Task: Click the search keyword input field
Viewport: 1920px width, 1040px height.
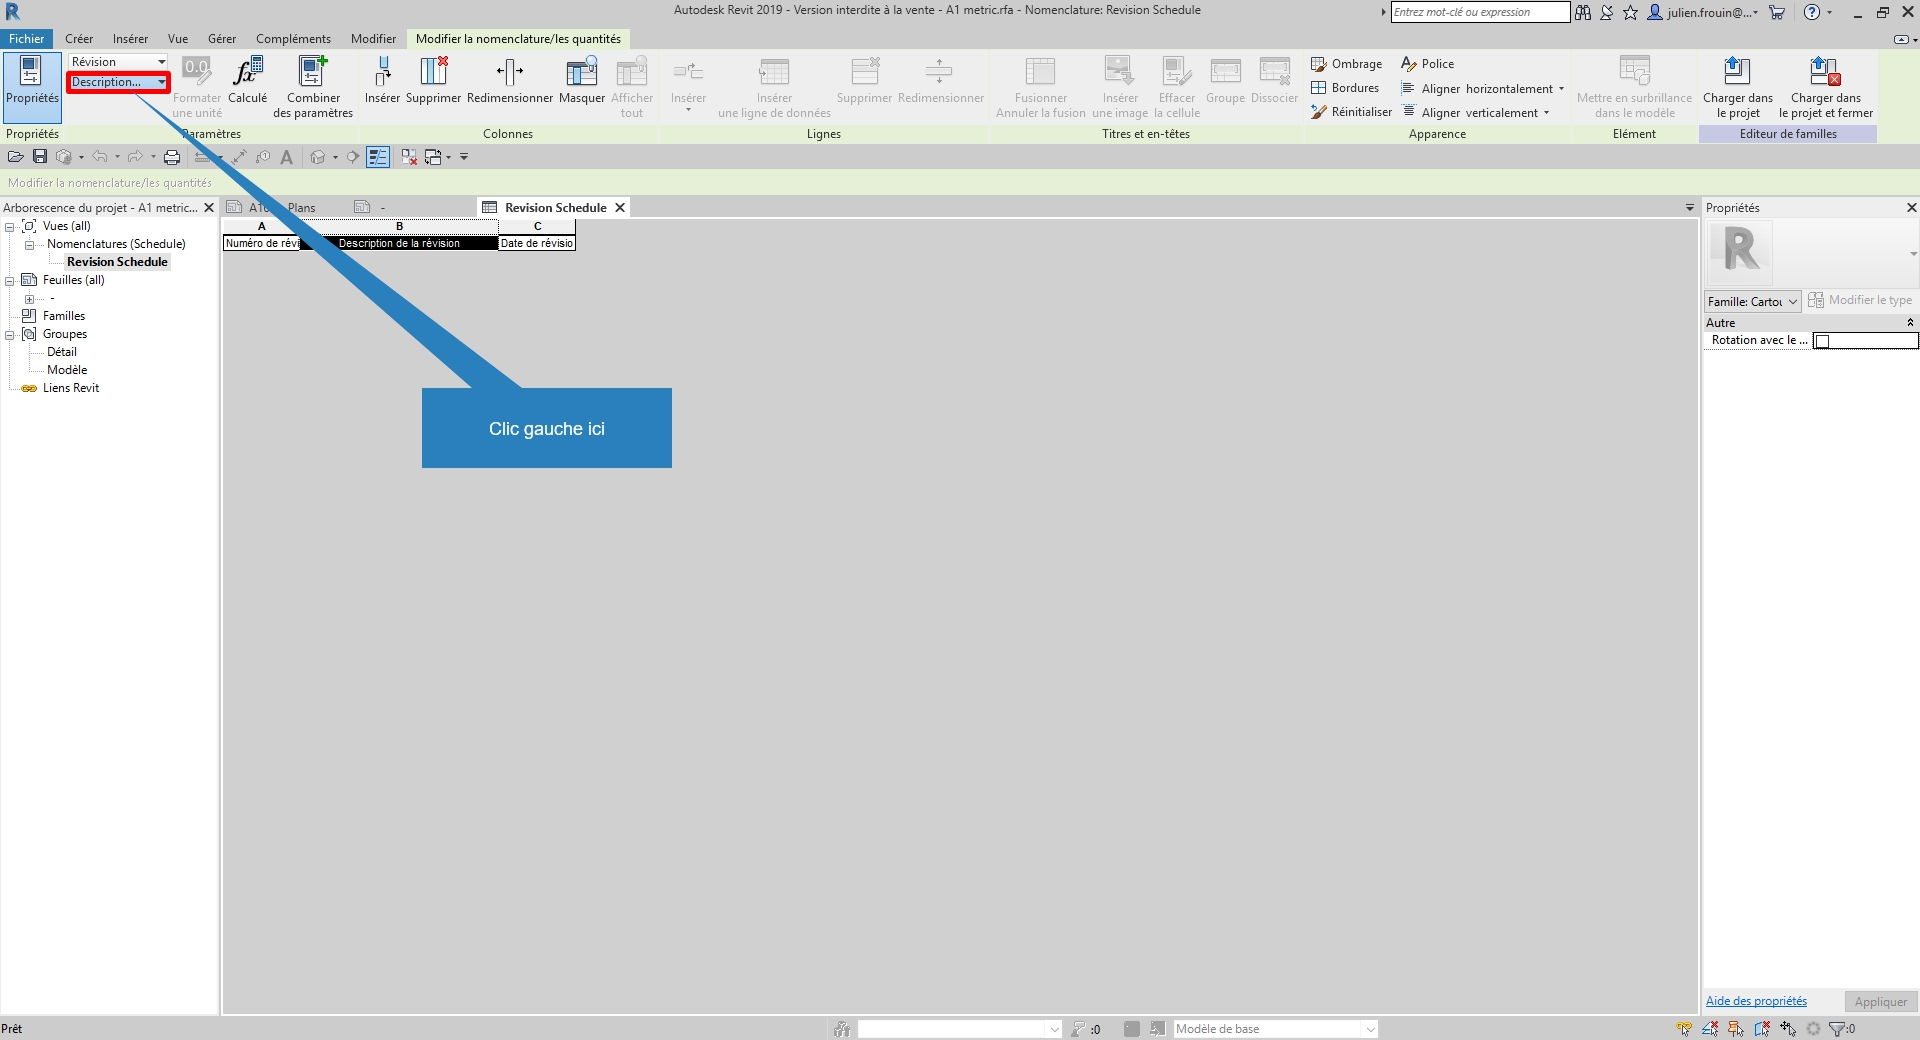Action: (x=1479, y=12)
